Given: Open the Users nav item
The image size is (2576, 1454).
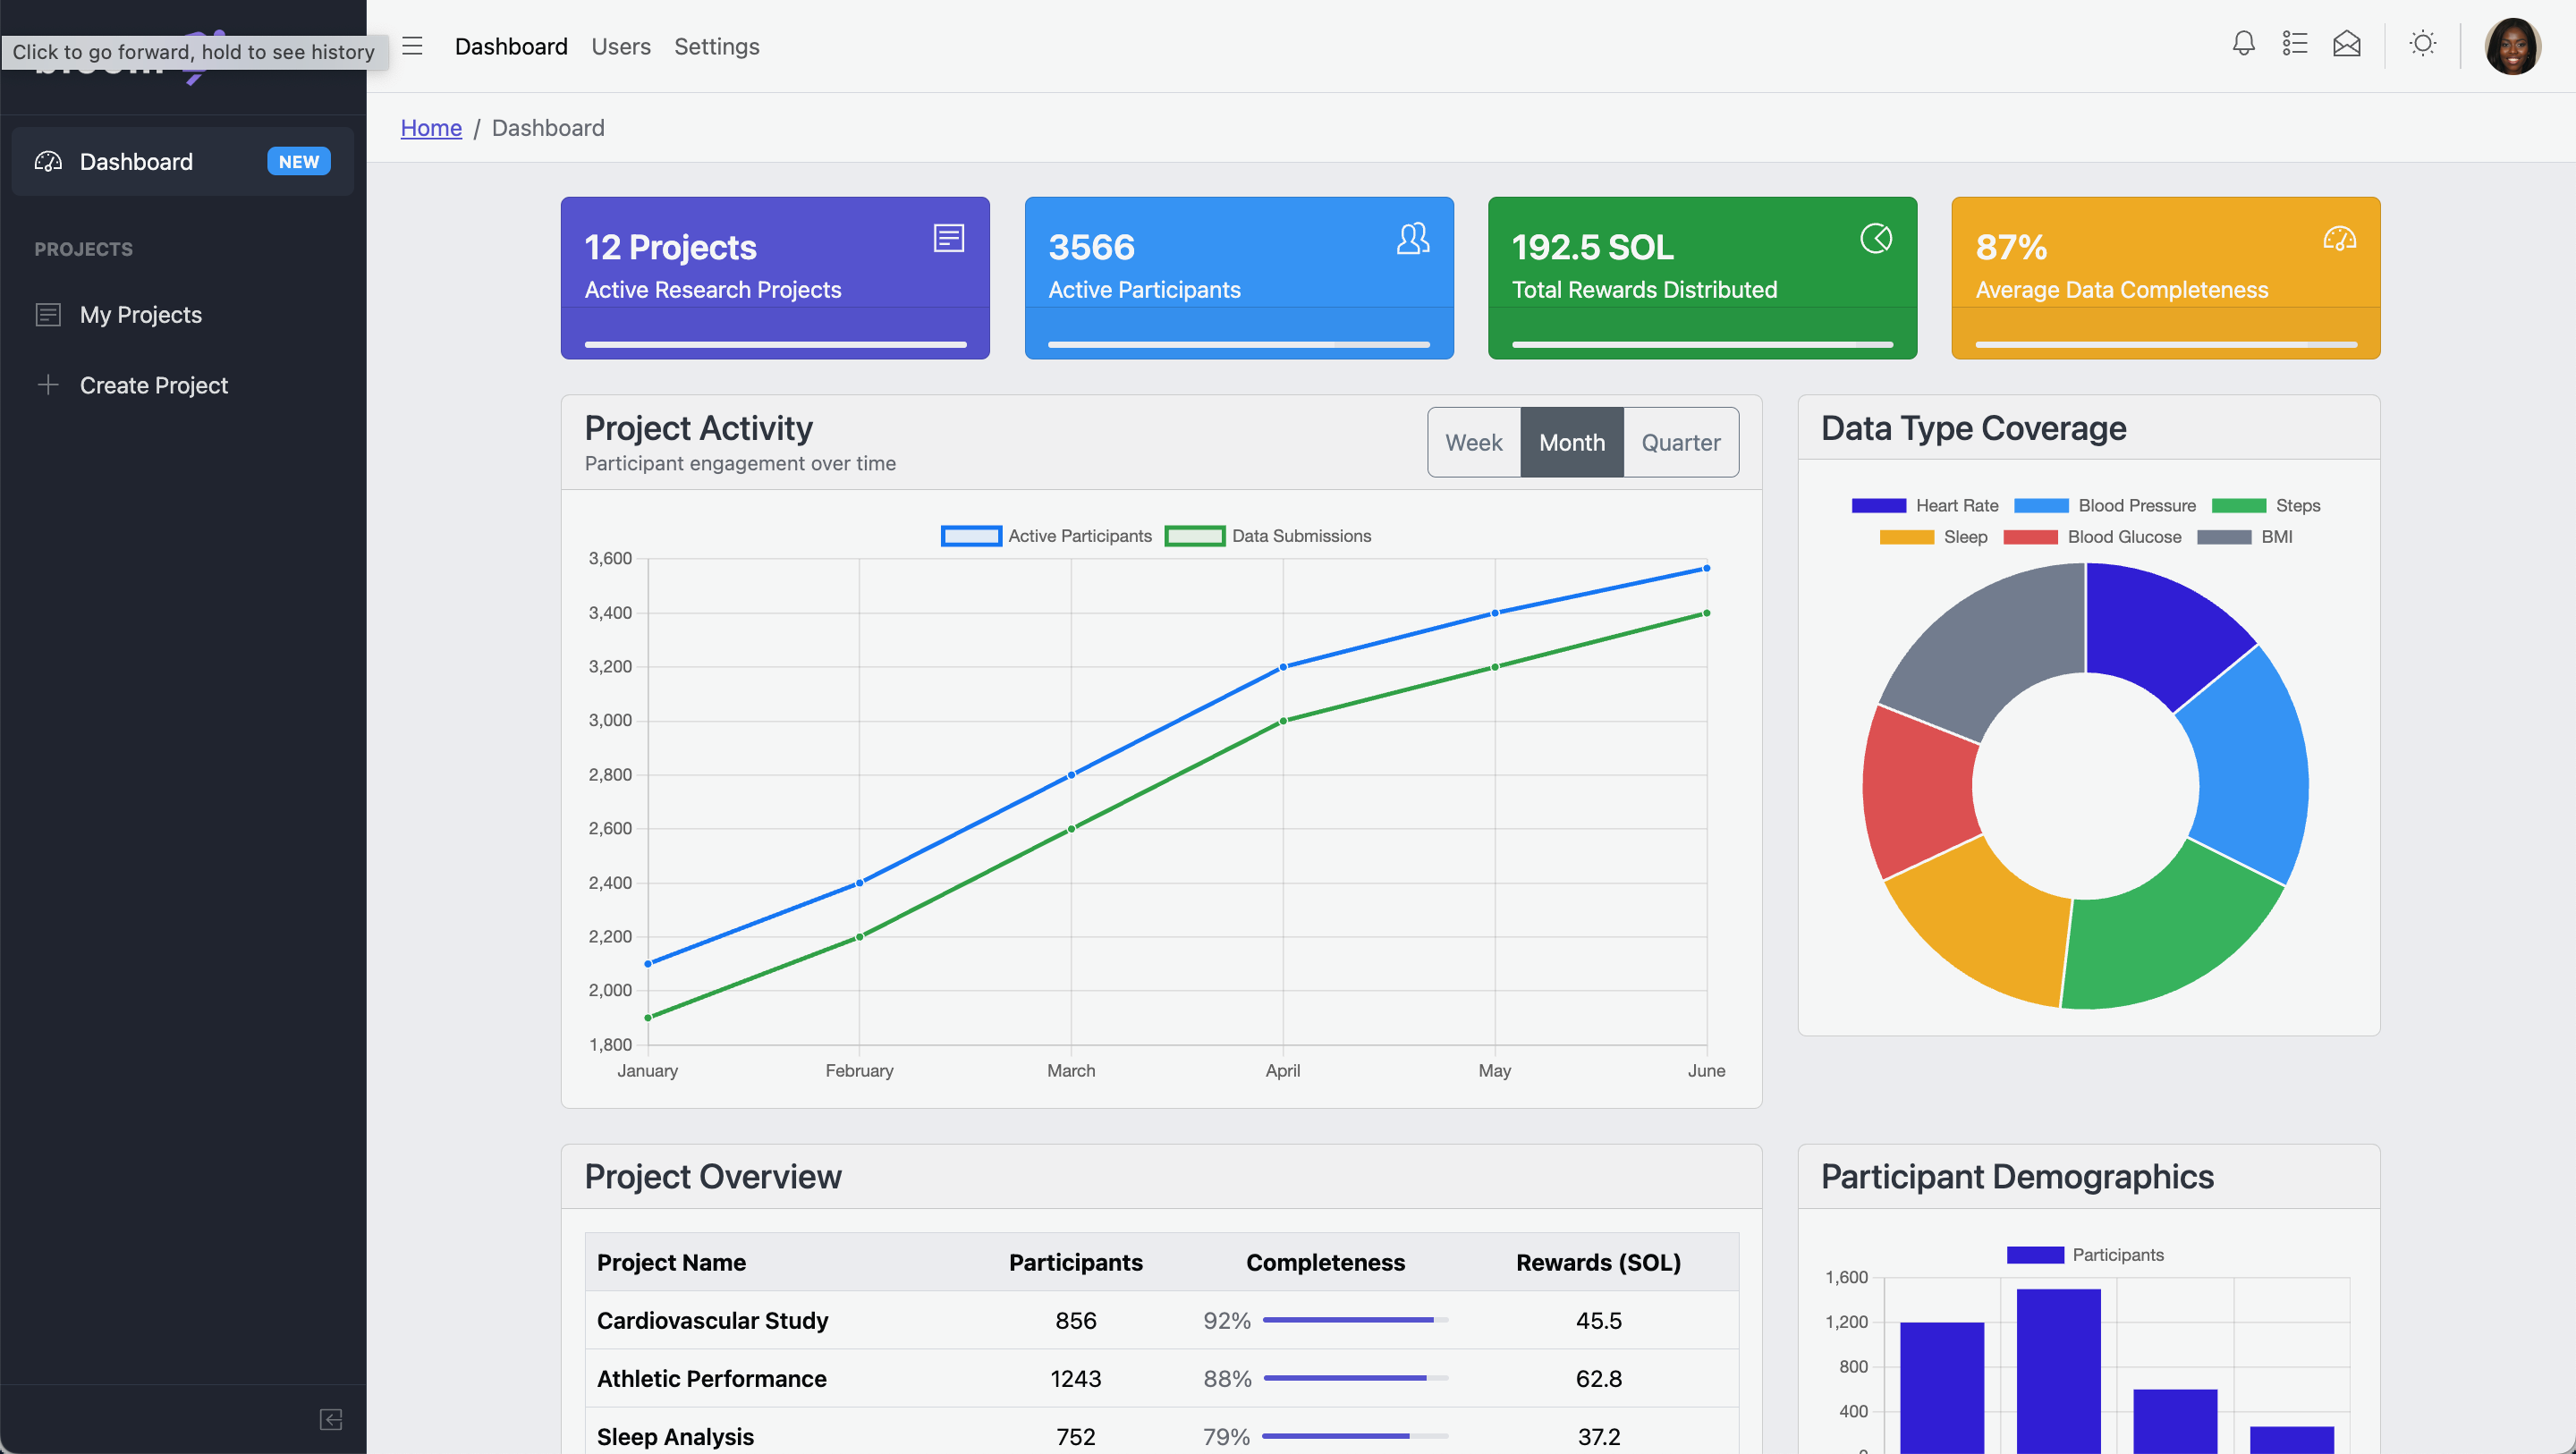Looking at the screenshot, I should pos(620,46).
